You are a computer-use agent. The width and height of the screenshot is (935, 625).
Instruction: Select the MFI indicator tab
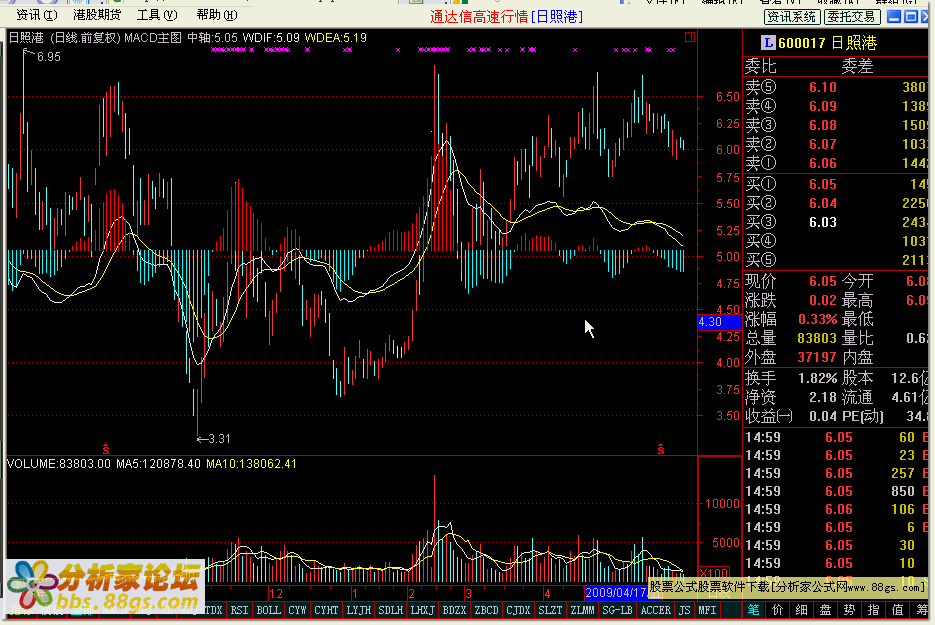click(707, 610)
